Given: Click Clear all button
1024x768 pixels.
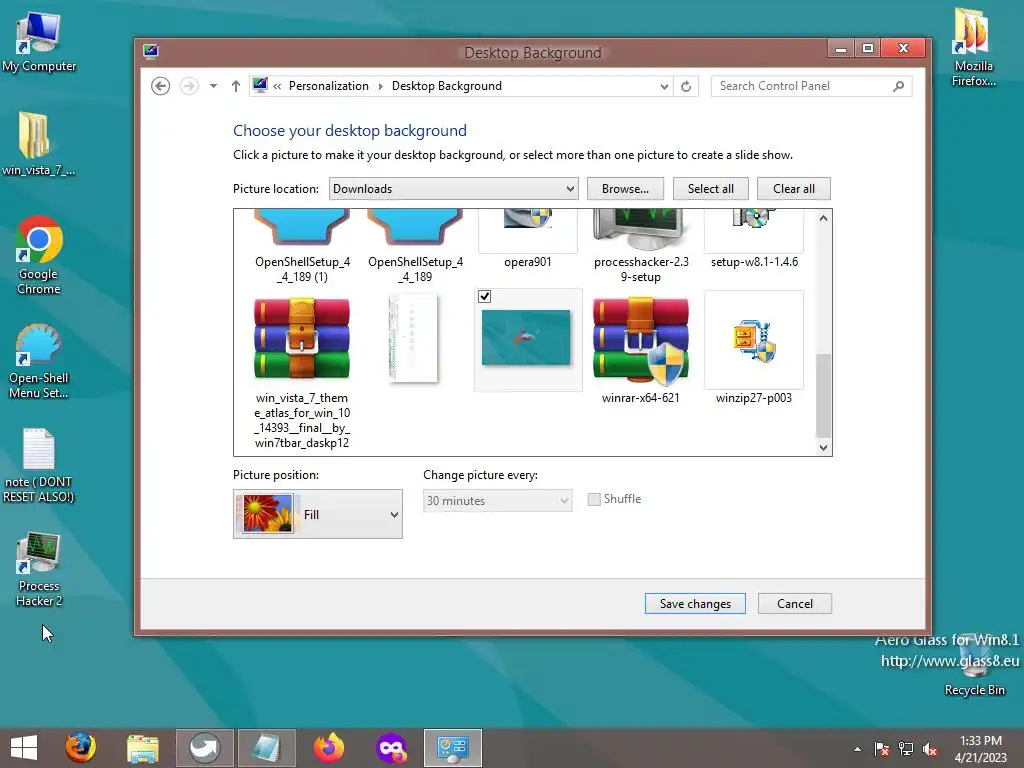Looking at the screenshot, I should coord(793,189).
